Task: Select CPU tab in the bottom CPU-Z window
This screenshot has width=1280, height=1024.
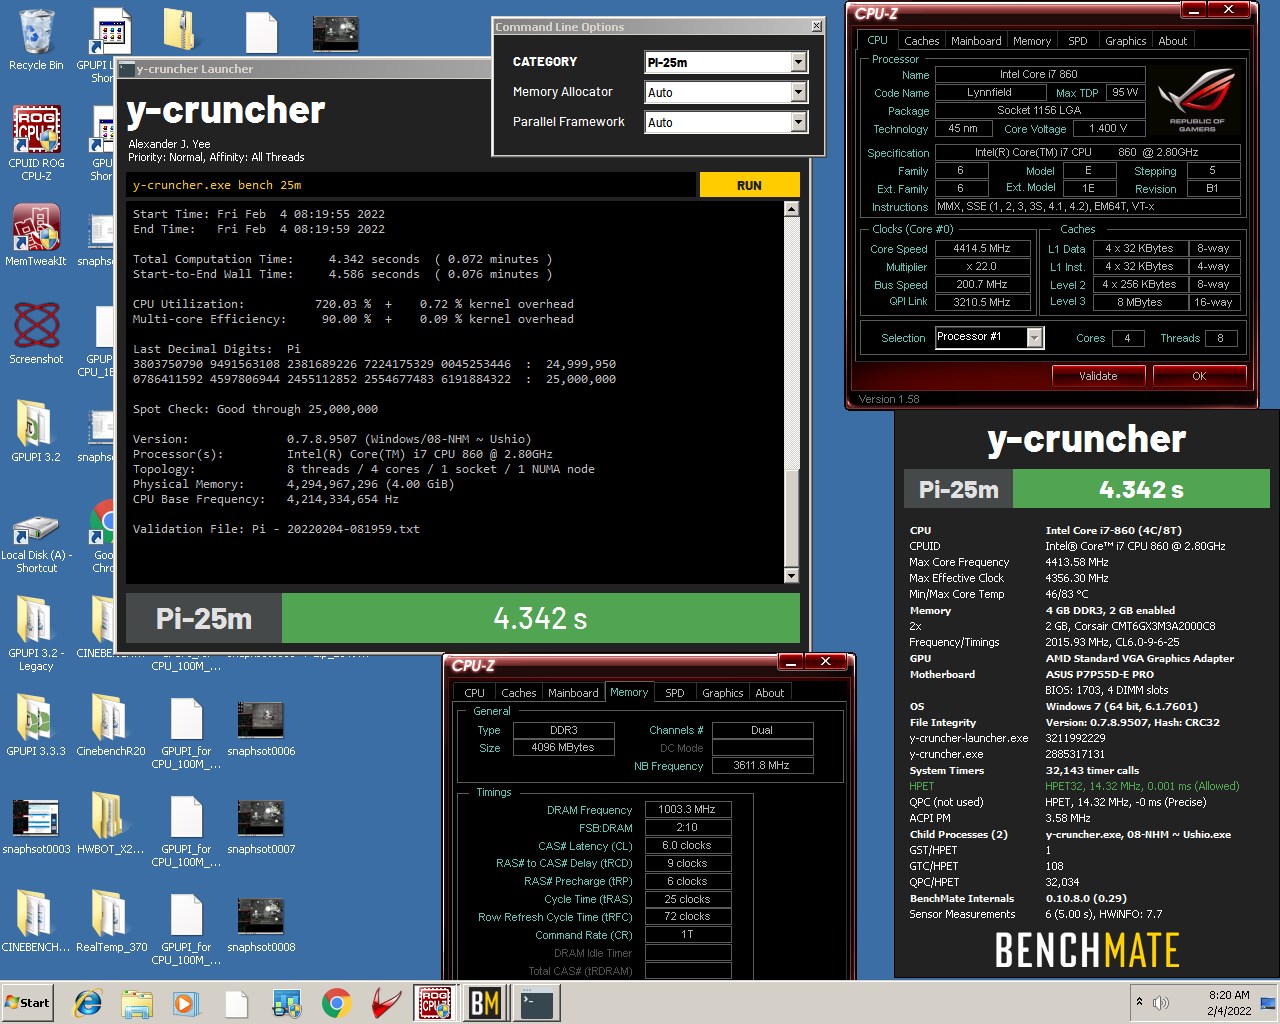Action: coord(474,692)
